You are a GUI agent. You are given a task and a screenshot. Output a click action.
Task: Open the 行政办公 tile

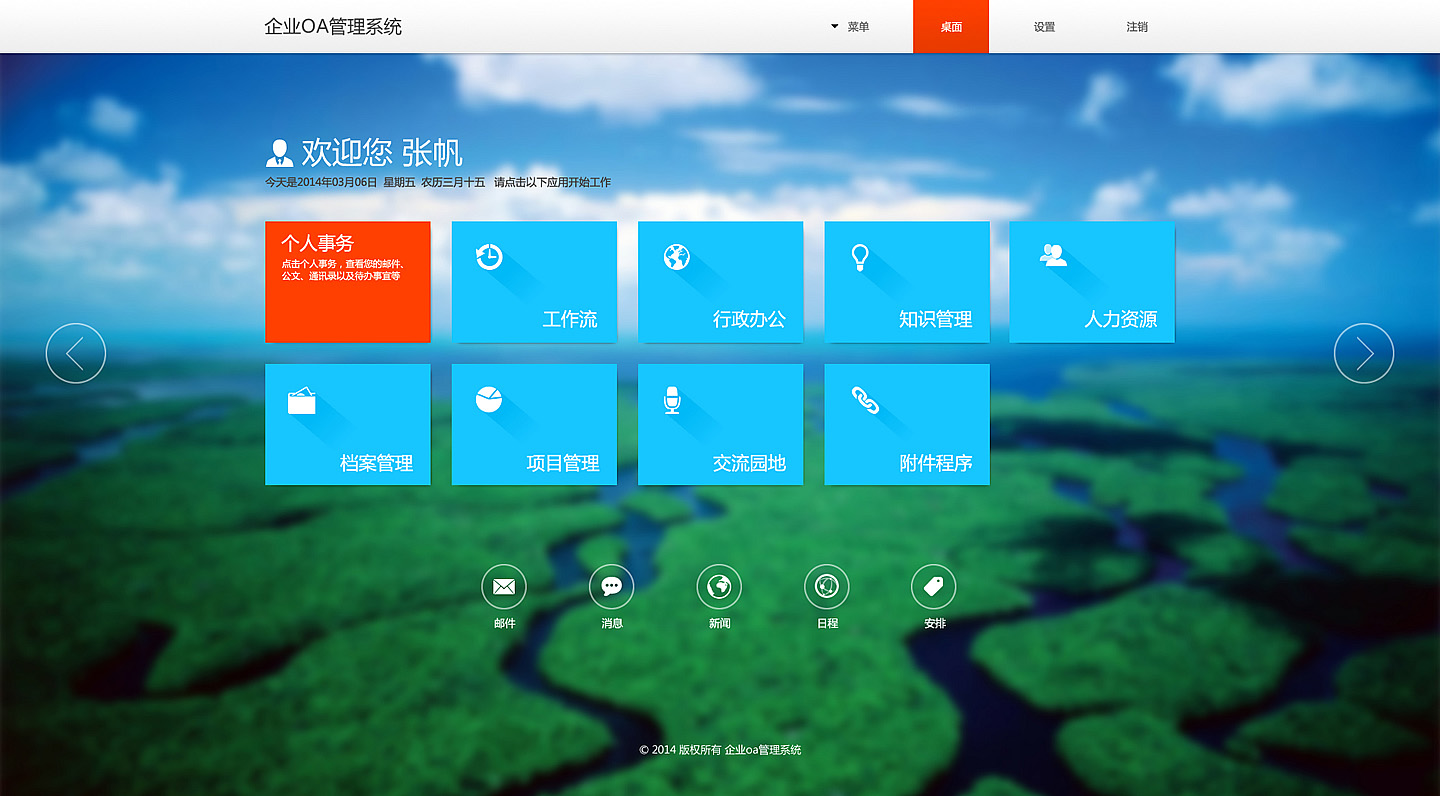click(x=720, y=282)
